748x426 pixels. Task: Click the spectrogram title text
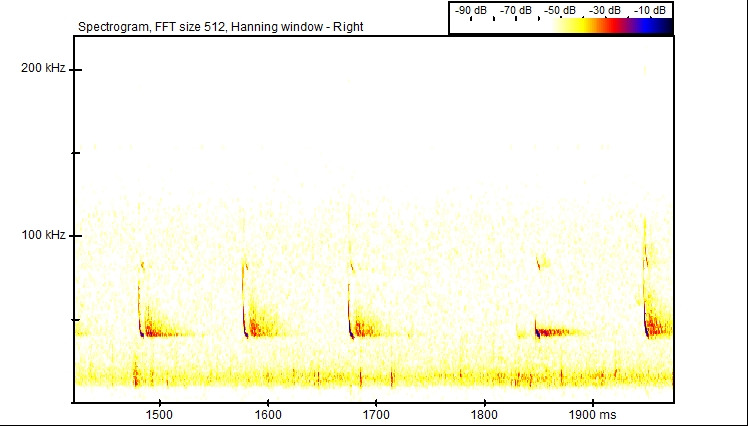click(219, 26)
